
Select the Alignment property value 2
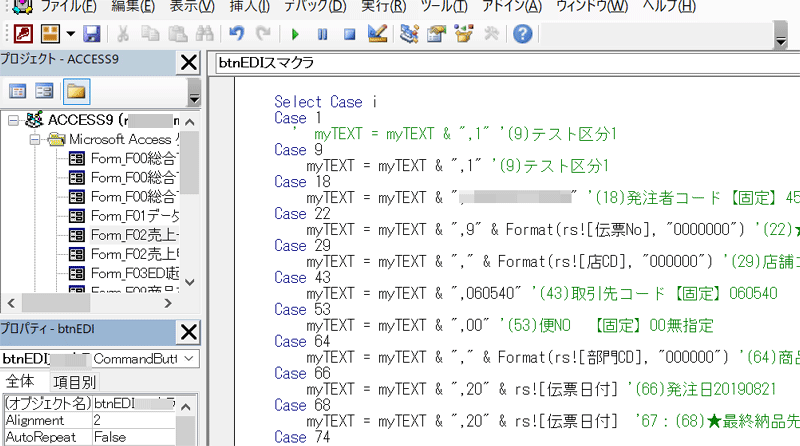coord(134,420)
